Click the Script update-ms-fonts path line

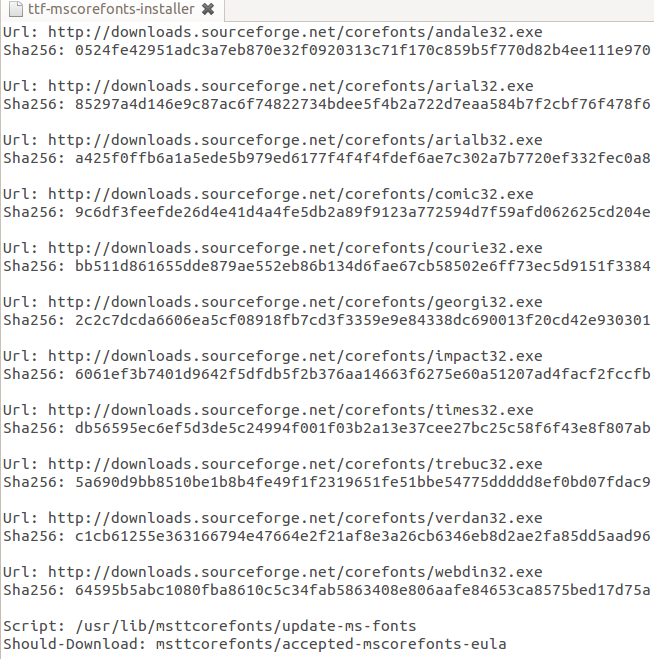[x=209, y=626]
